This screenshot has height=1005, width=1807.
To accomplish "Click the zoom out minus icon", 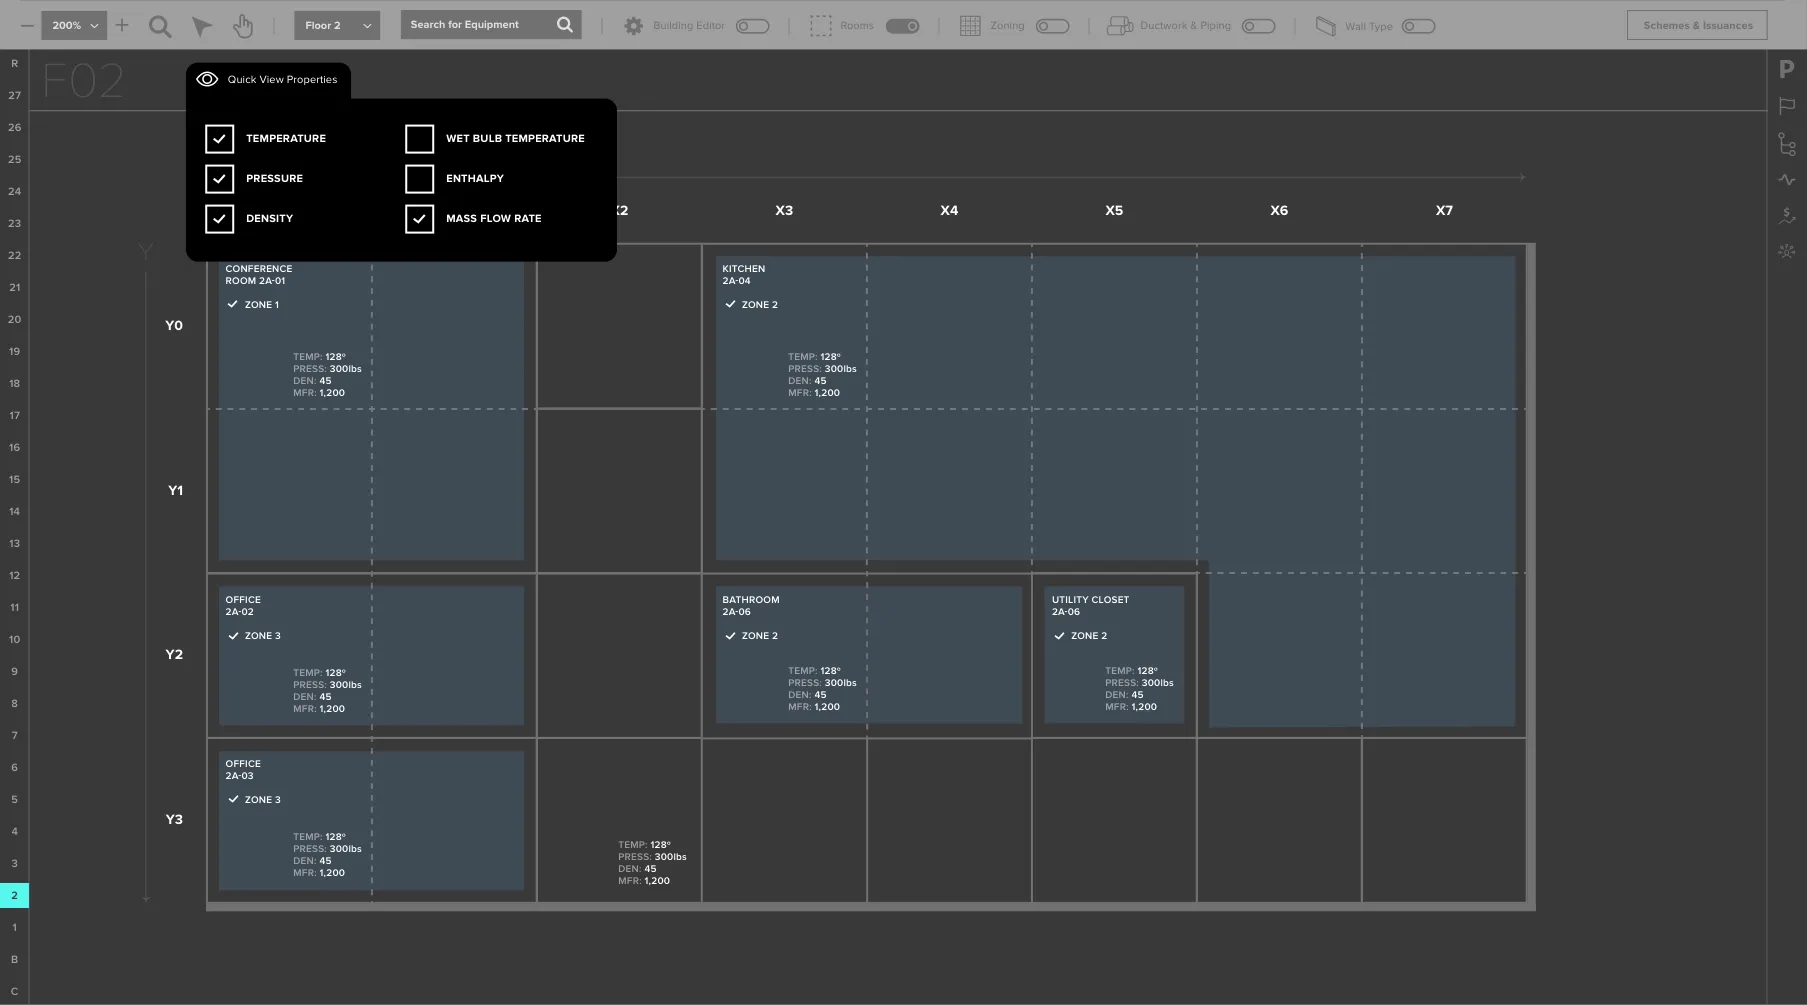I will tap(27, 25).
